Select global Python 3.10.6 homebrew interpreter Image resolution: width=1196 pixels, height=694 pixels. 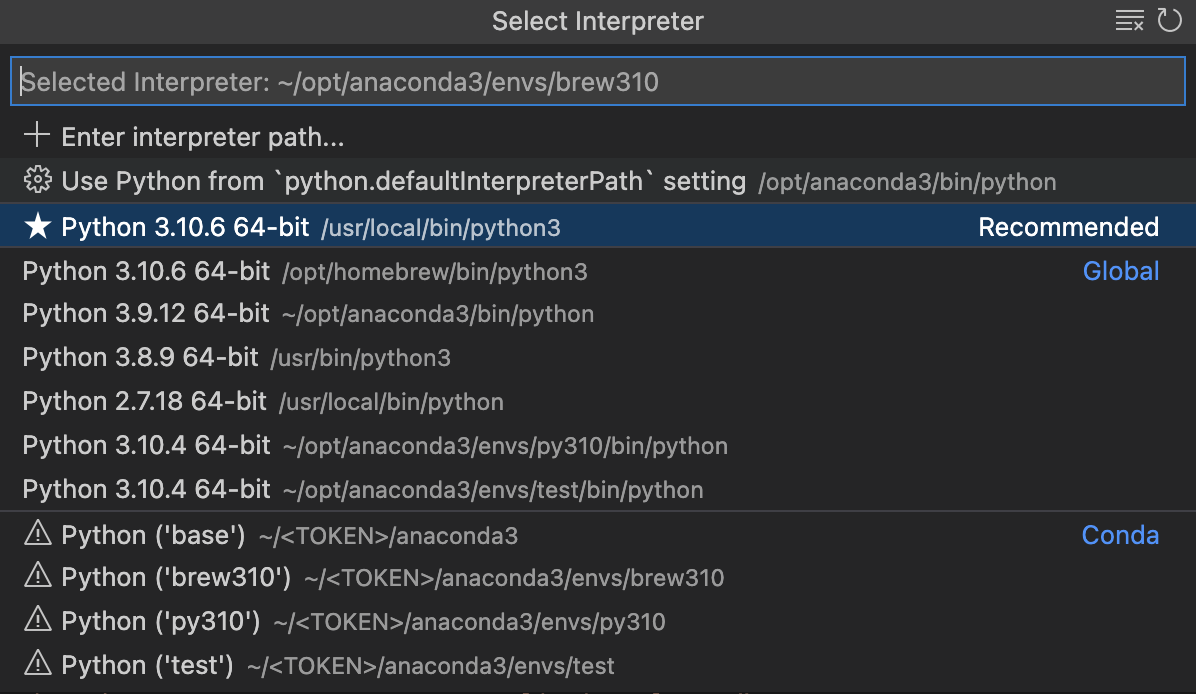tap(300, 271)
